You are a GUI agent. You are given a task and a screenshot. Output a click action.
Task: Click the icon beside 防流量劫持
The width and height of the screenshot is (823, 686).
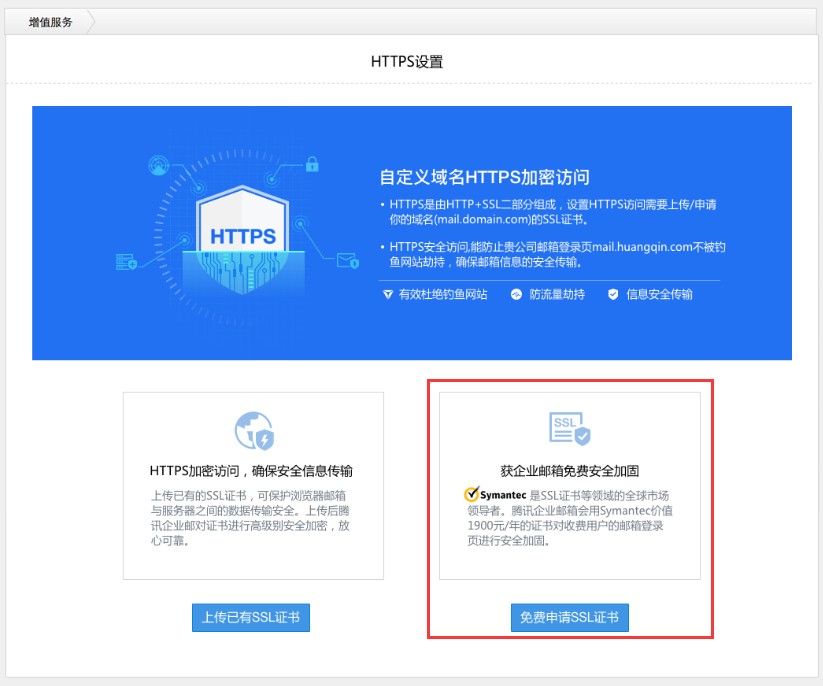[x=517, y=295]
